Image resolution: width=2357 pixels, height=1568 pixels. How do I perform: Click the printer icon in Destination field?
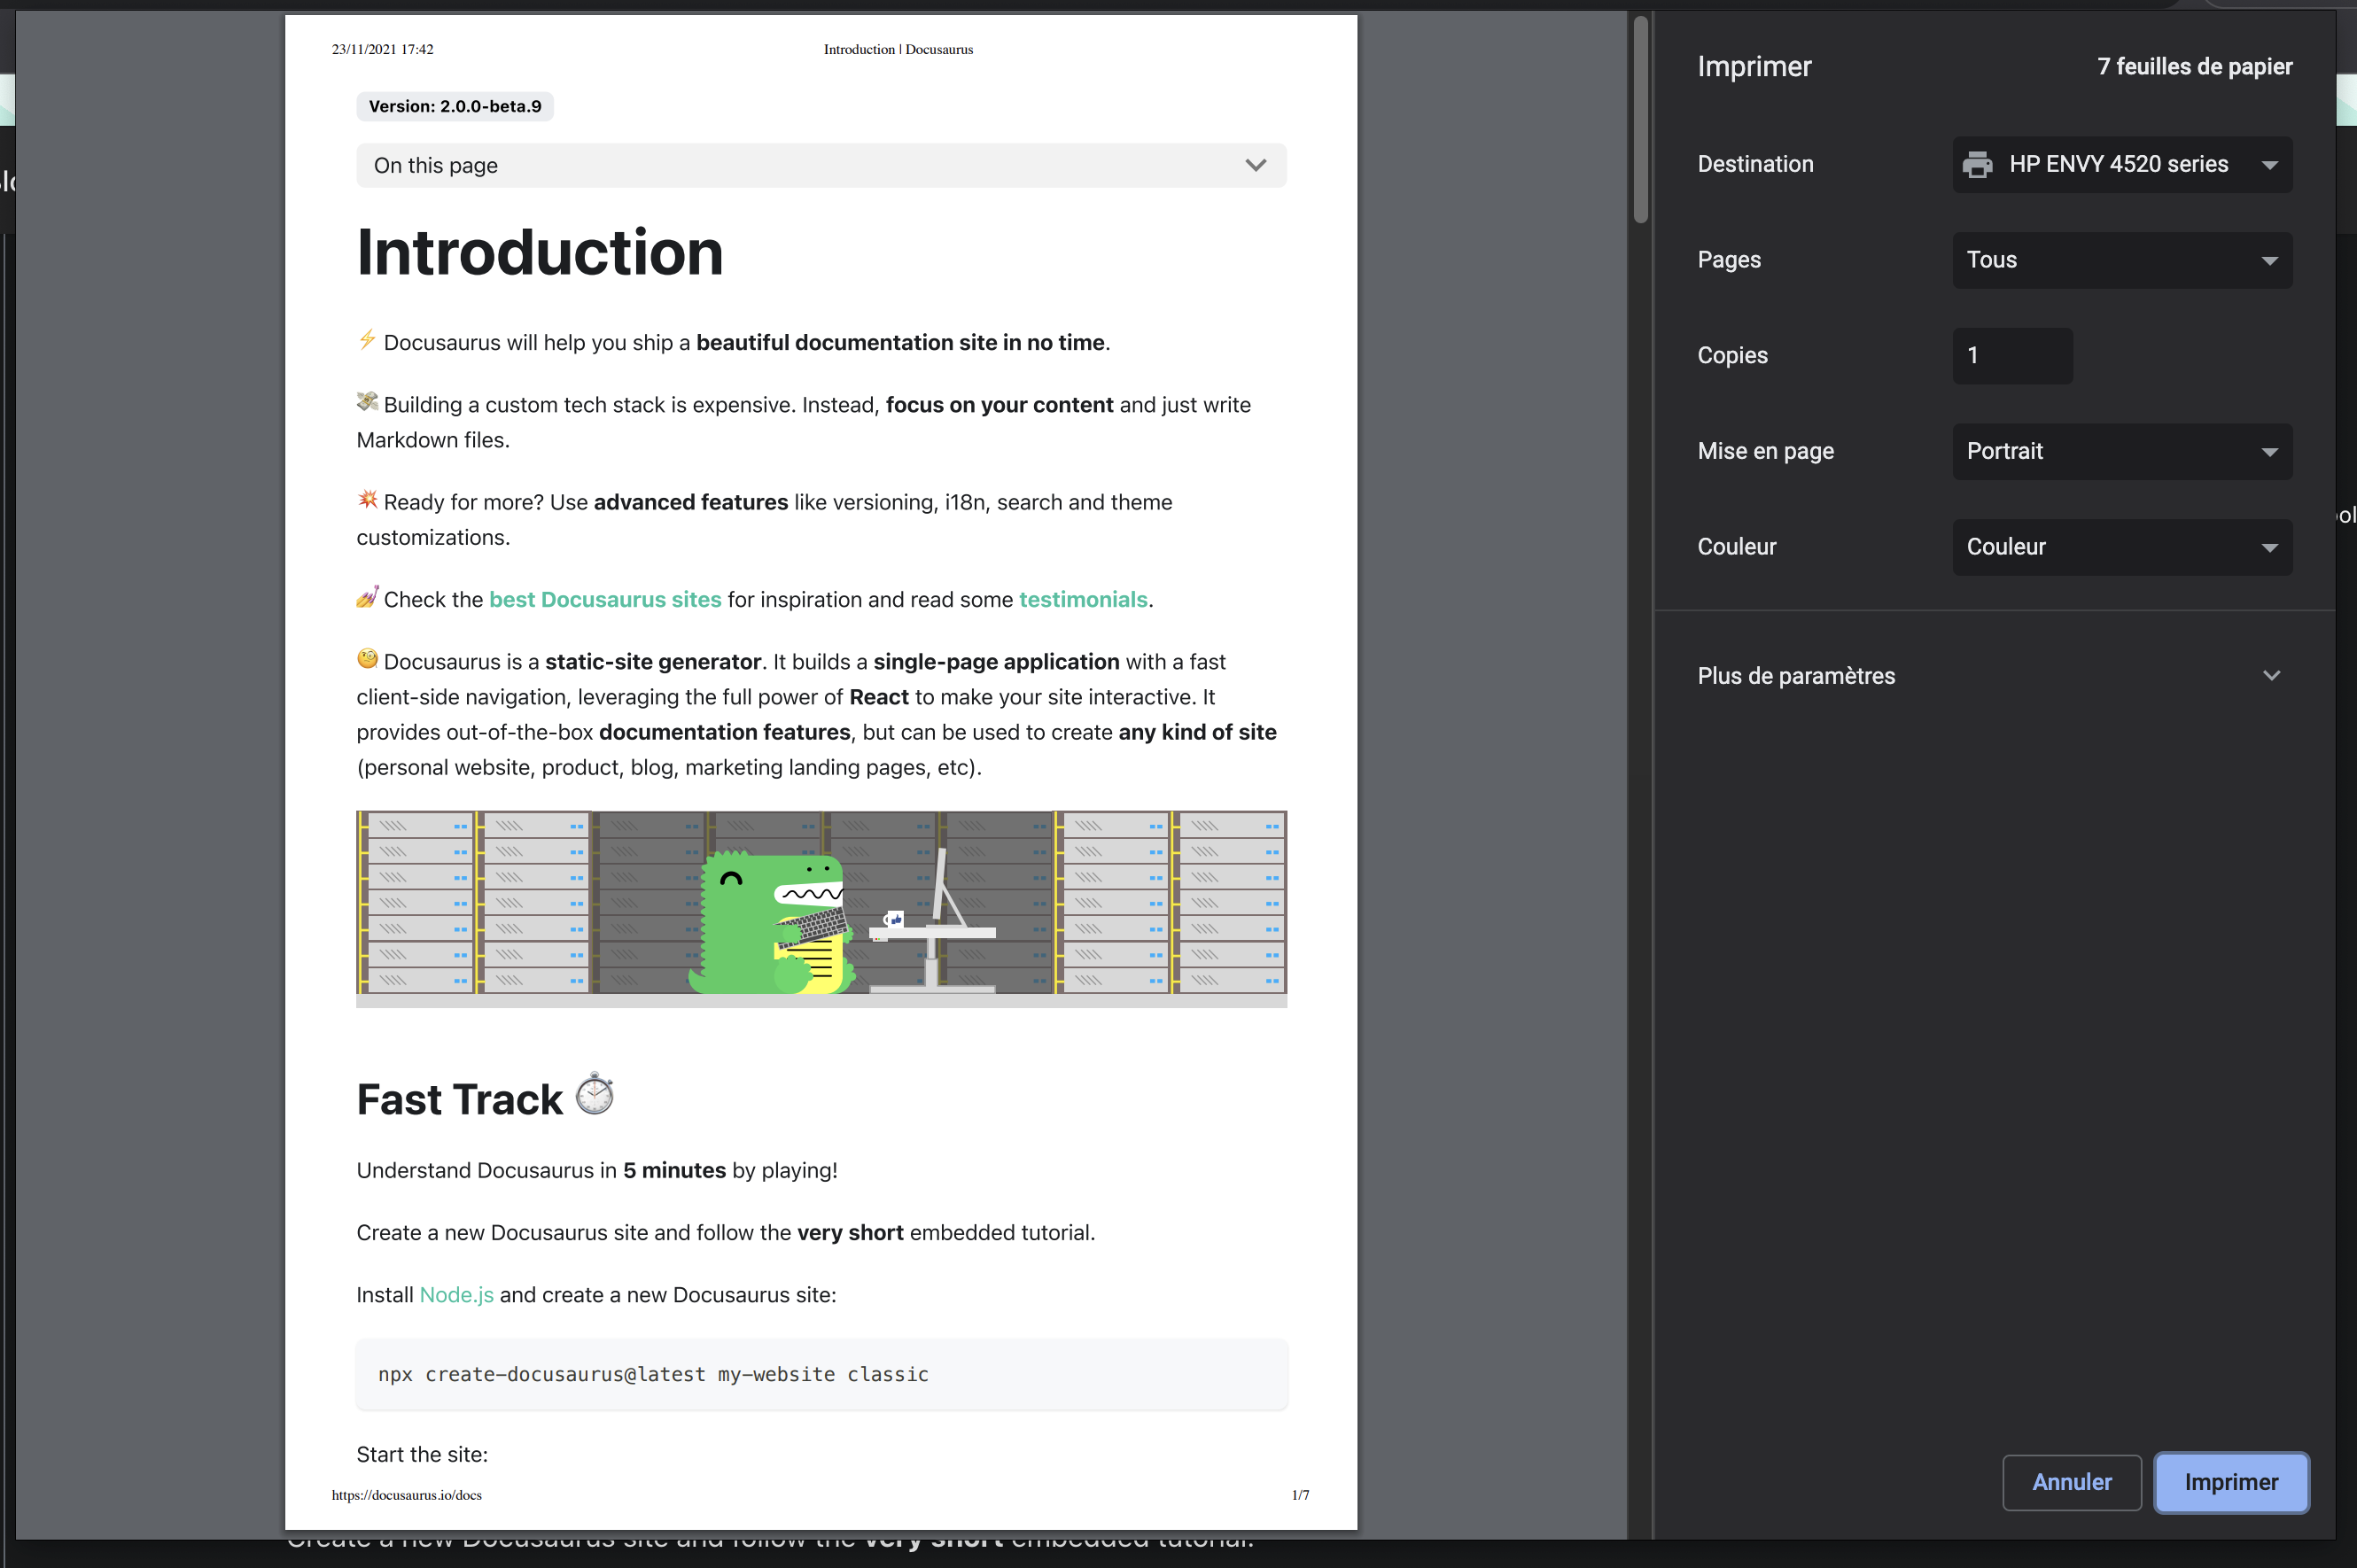(x=1977, y=165)
